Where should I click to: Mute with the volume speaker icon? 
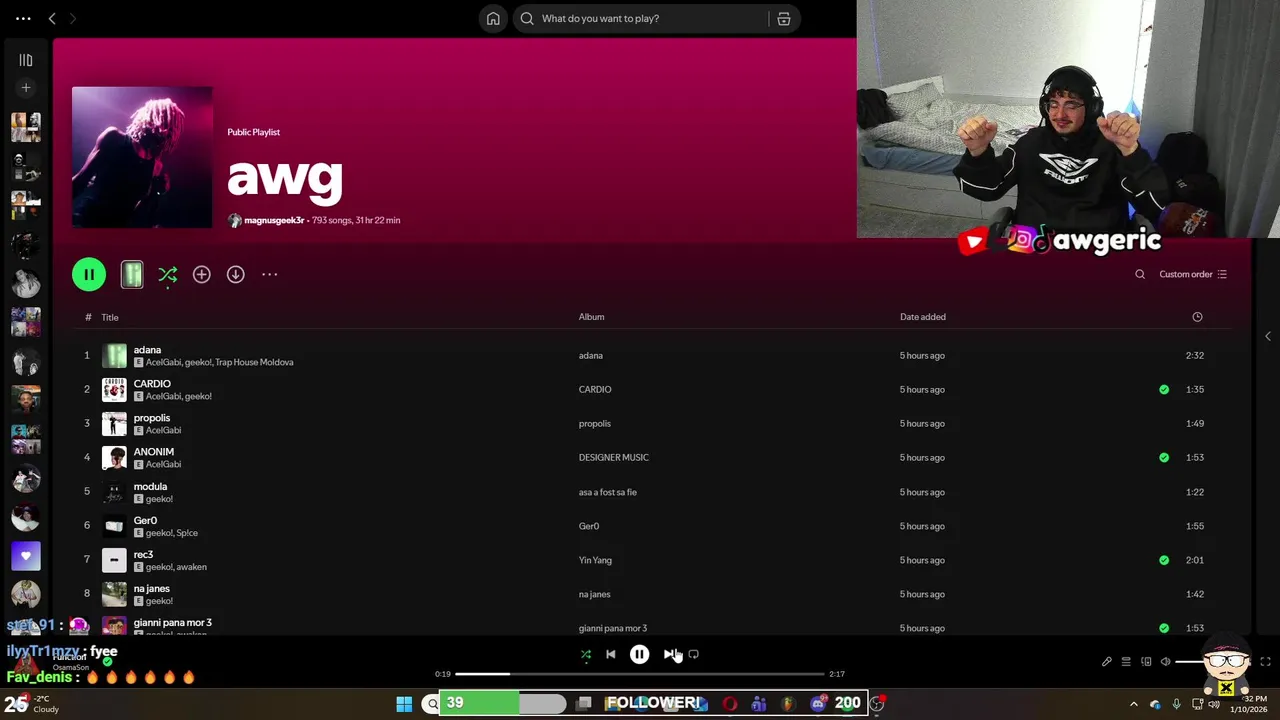pos(1165,661)
